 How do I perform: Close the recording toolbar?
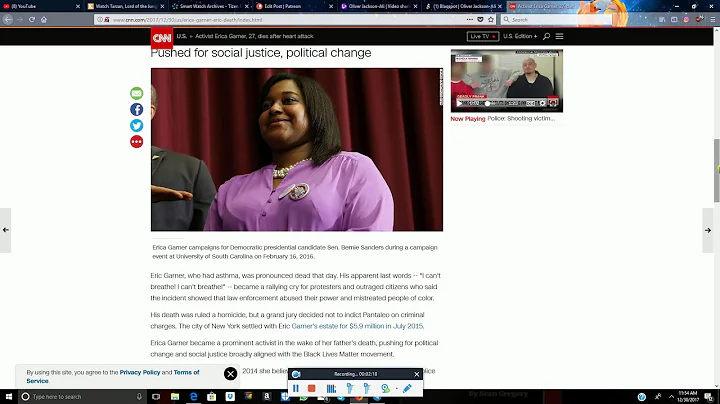pyautogui.click(x=416, y=374)
